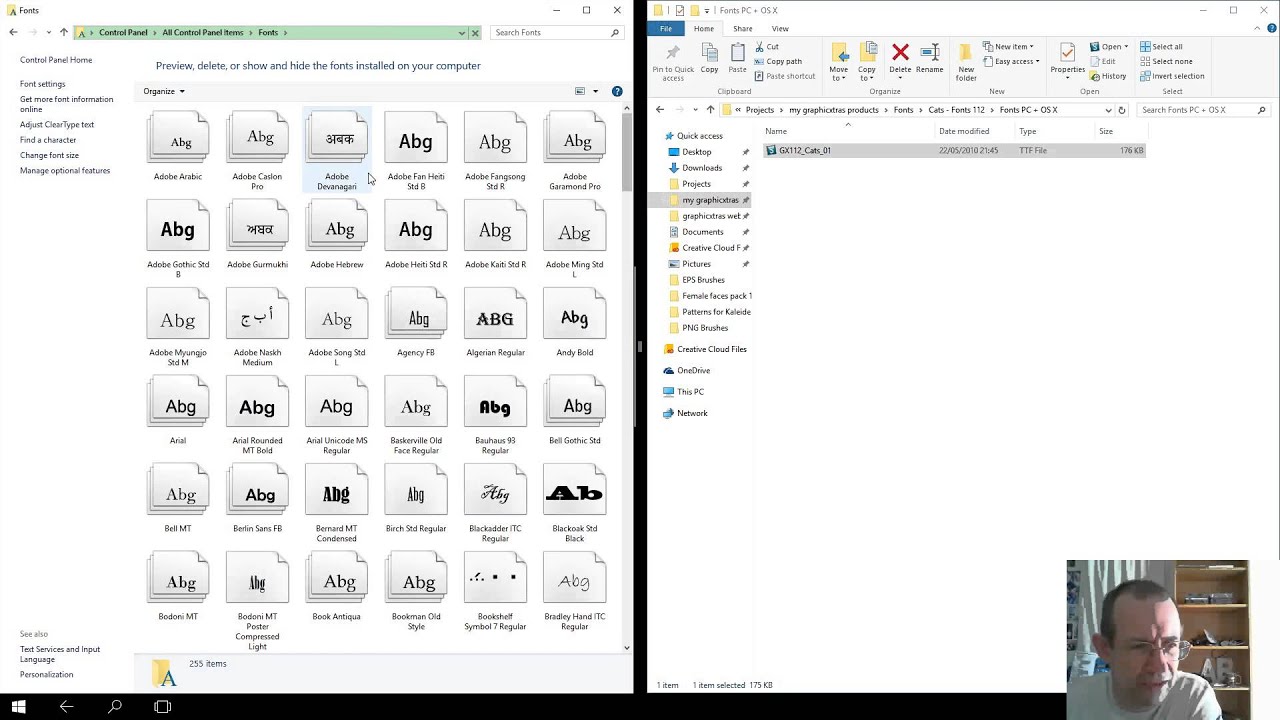This screenshot has height=720, width=1280.
Task: Open Downloads in the navigation pane
Action: 702,168
